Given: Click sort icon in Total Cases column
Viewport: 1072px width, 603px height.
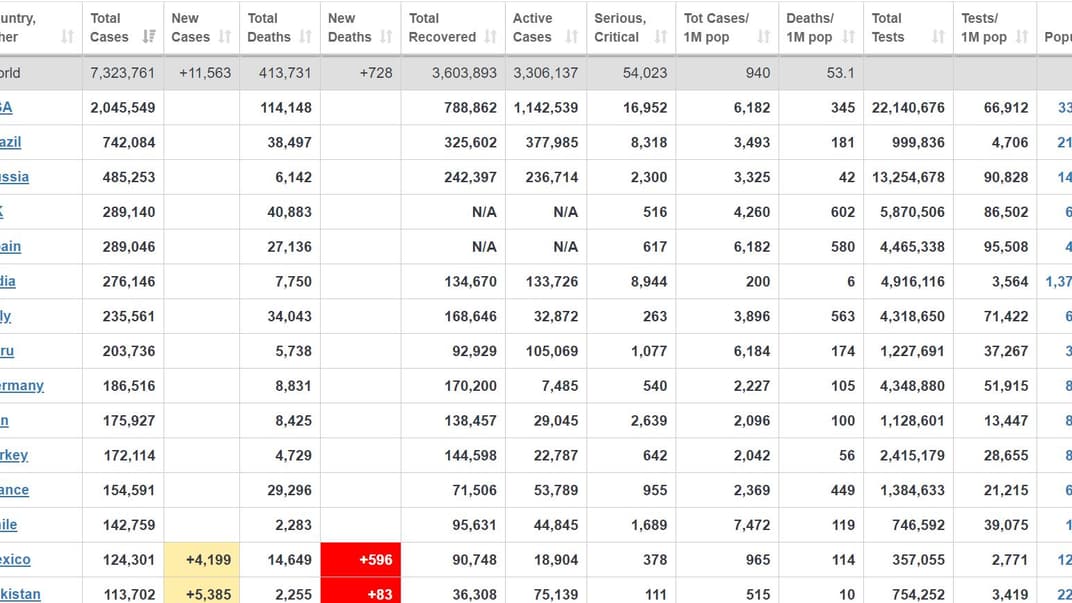Looking at the screenshot, I should (149, 37).
